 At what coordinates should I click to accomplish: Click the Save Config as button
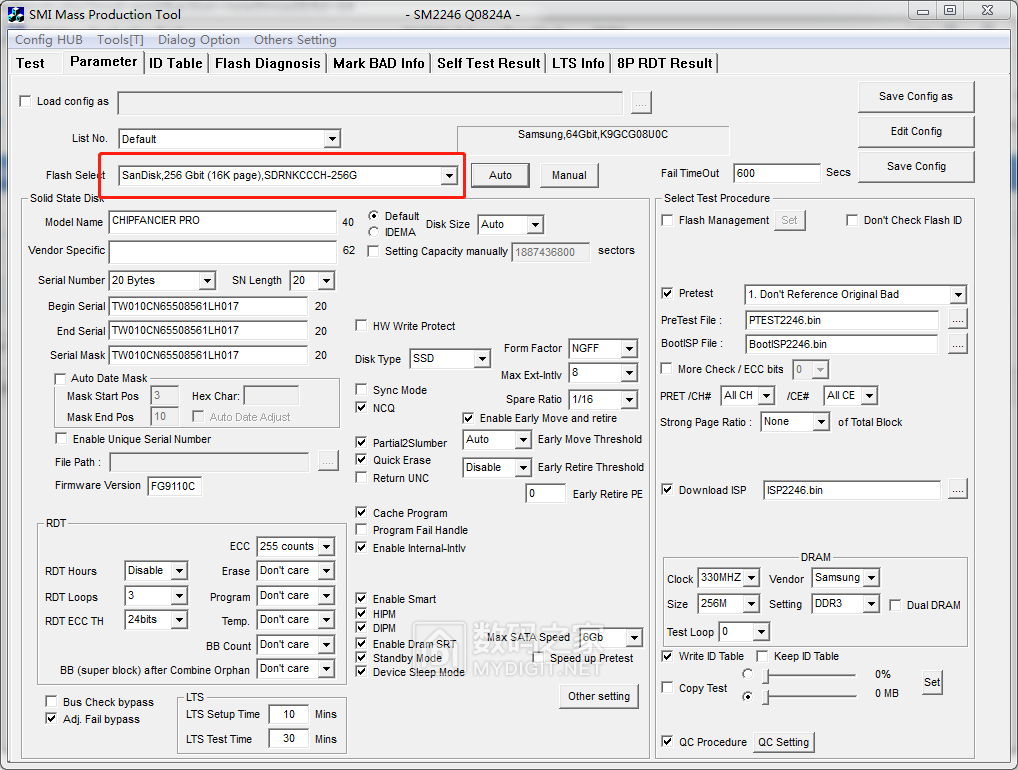tap(915, 97)
